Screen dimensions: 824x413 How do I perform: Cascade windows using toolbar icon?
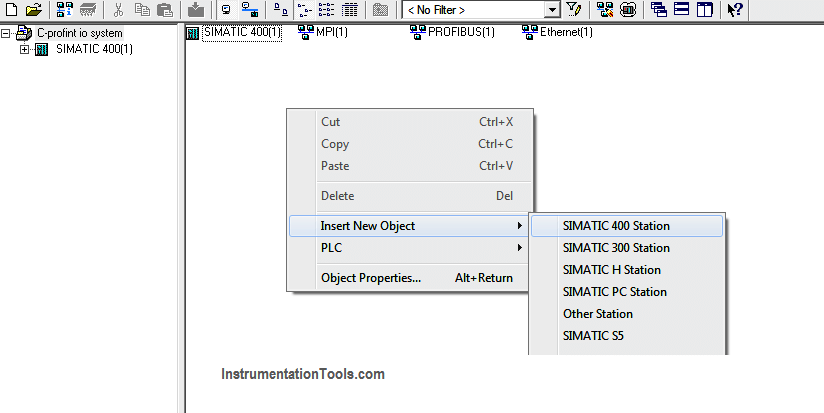point(658,9)
